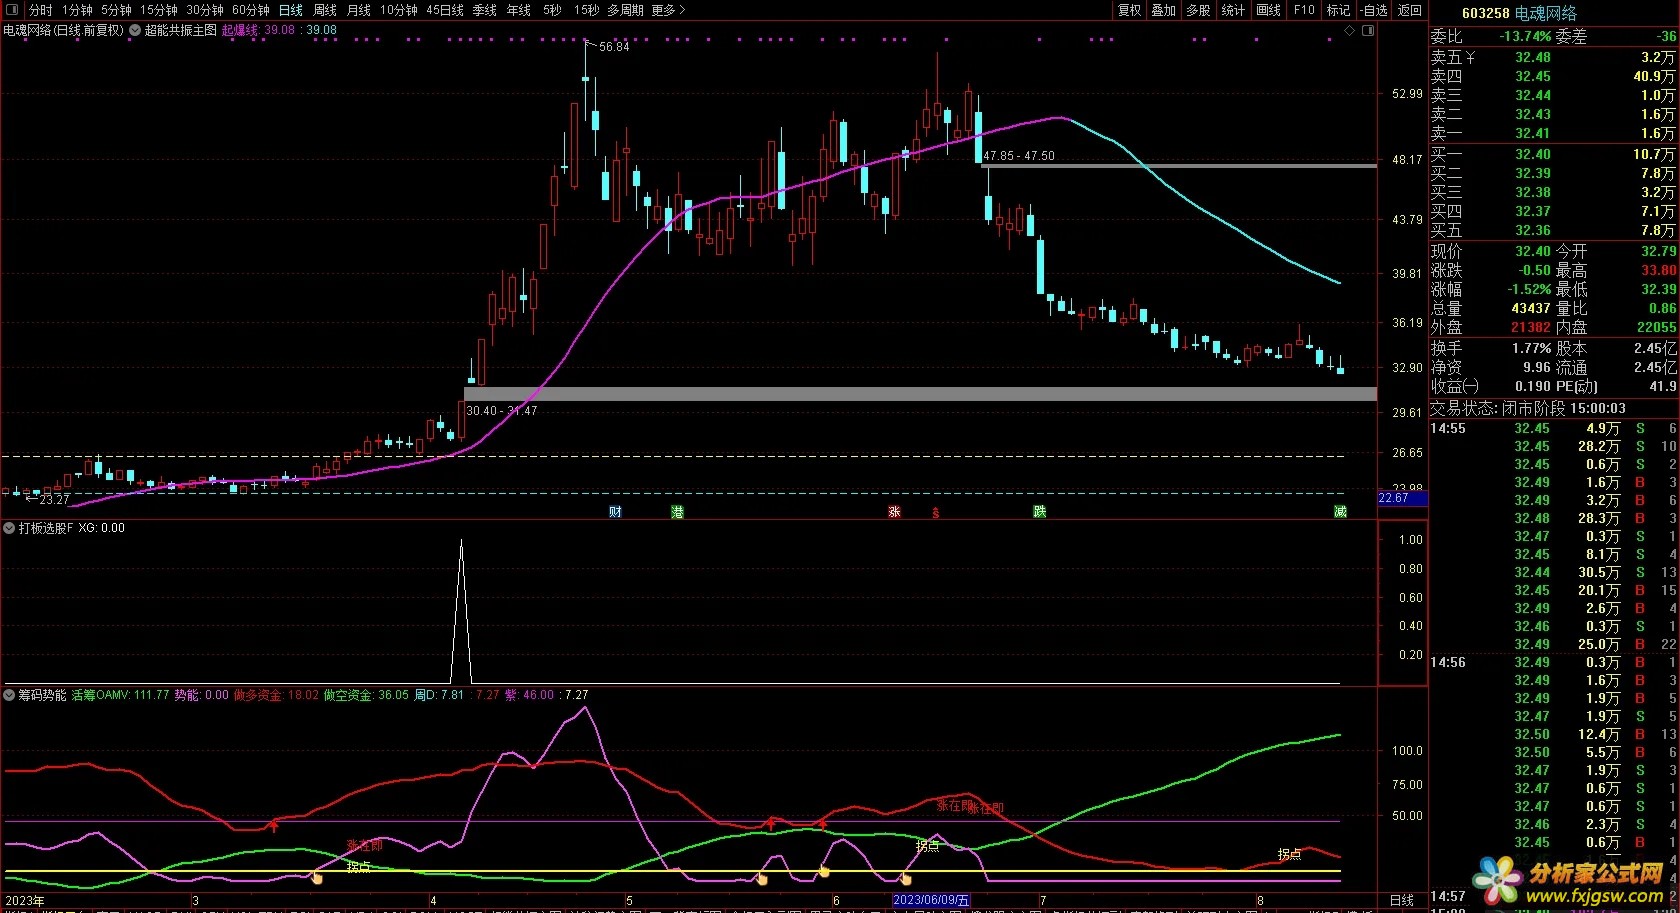The width and height of the screenshot is (1680, 913).
Task: Click the 拐点 label near August
Action: coord(1290,854)
